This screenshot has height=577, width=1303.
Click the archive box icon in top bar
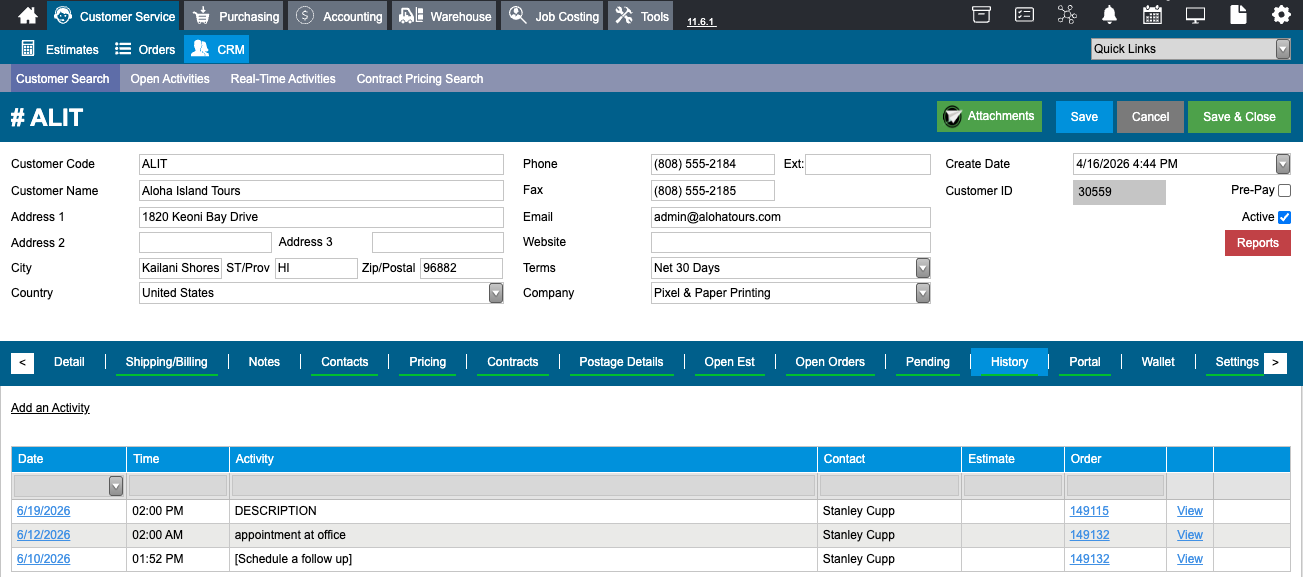[981, 15]
